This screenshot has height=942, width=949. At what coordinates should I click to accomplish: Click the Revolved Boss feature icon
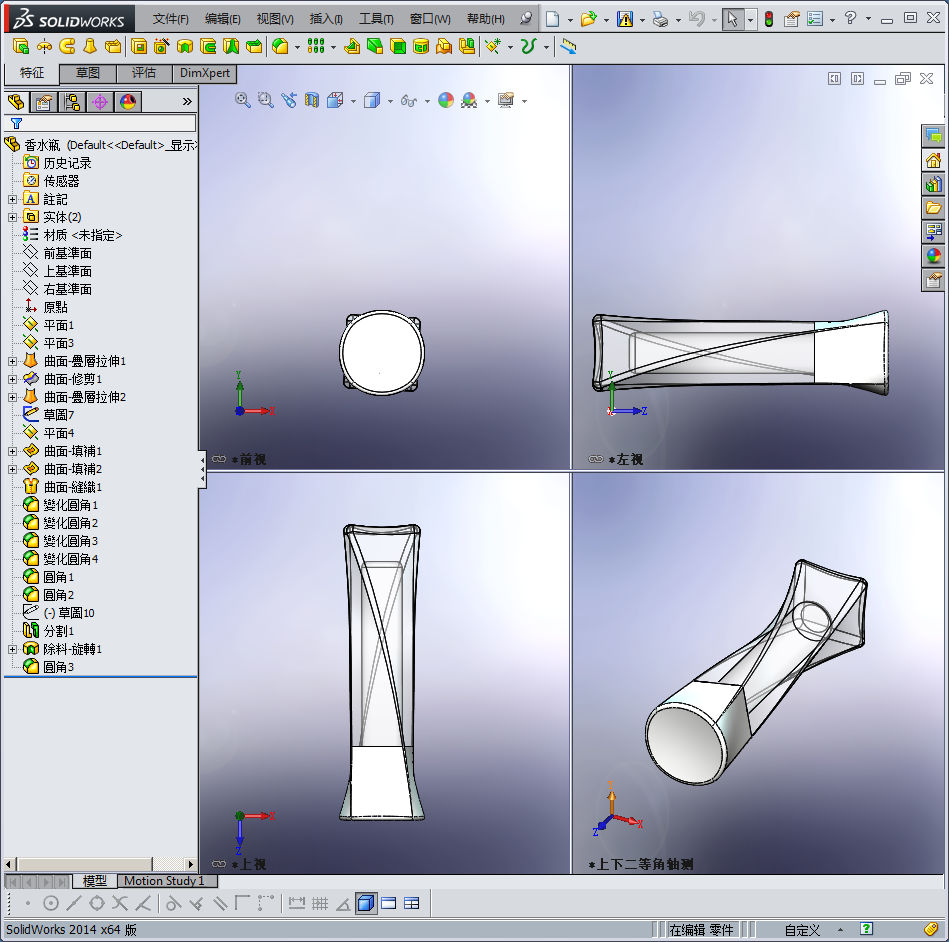pyautogui.click(x=44, y=47)
